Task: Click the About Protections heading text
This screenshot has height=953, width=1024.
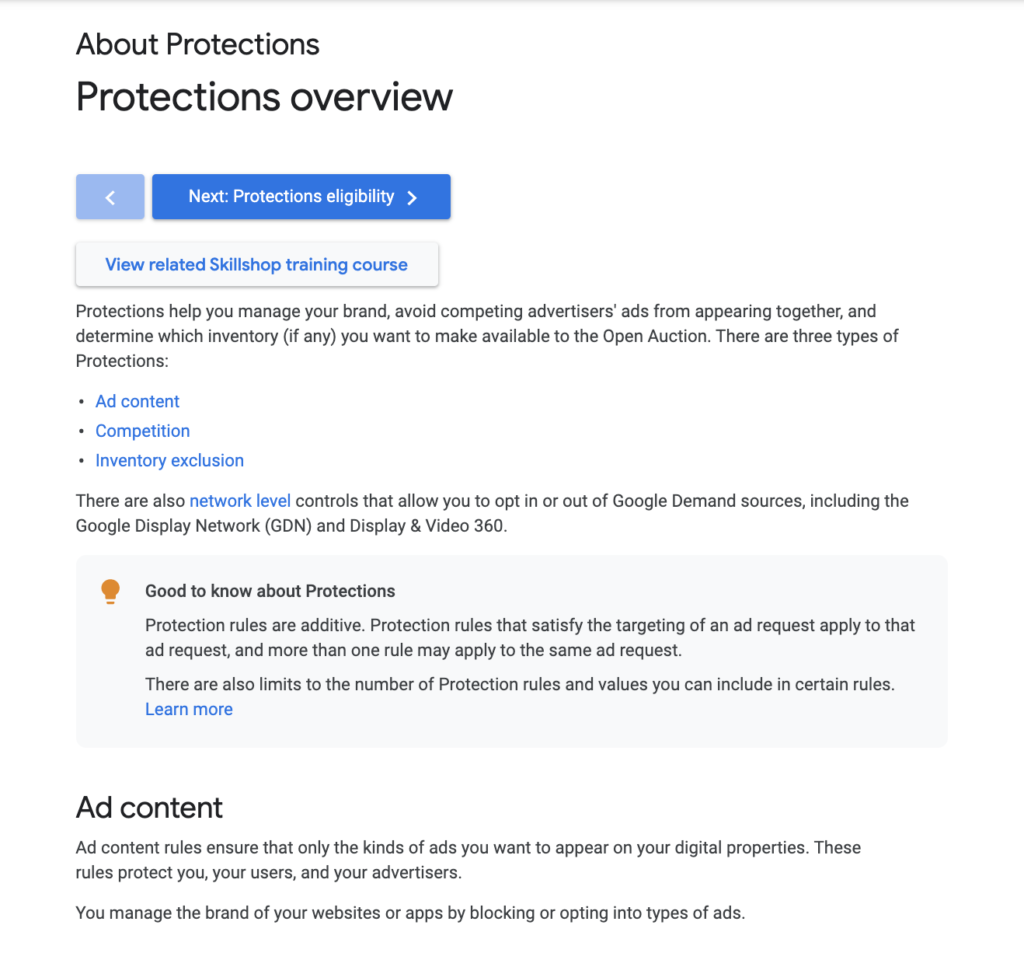Action: click(x=197, y=44)
